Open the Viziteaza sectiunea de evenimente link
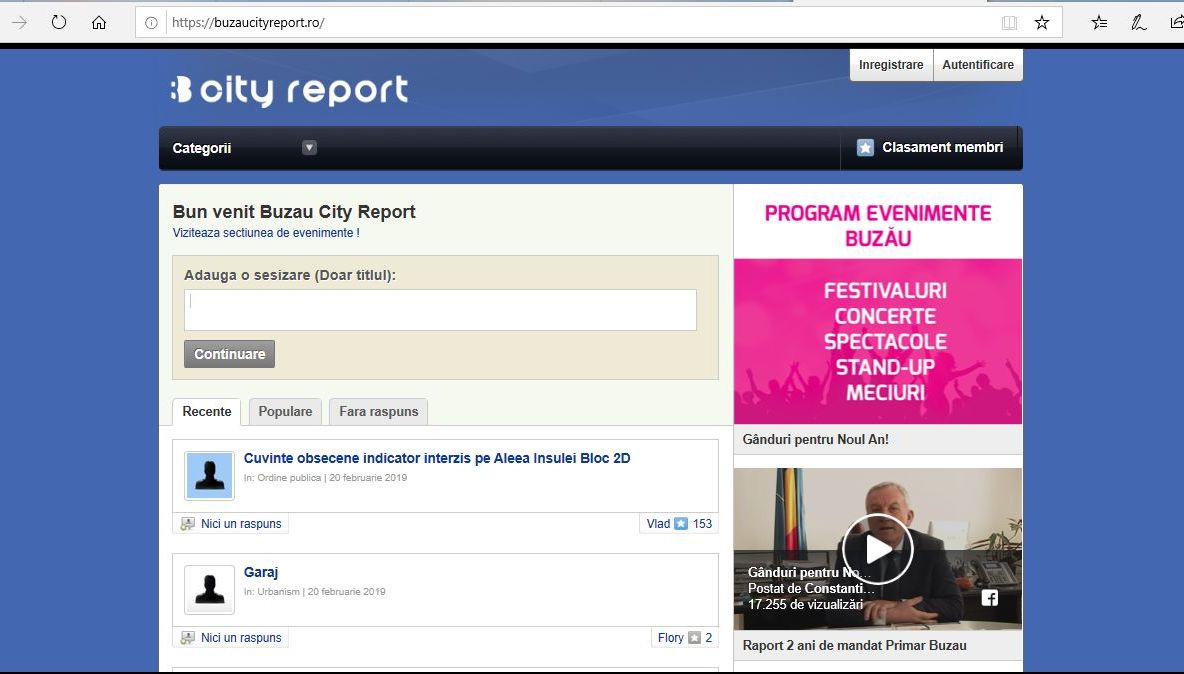 pos(266,233)
